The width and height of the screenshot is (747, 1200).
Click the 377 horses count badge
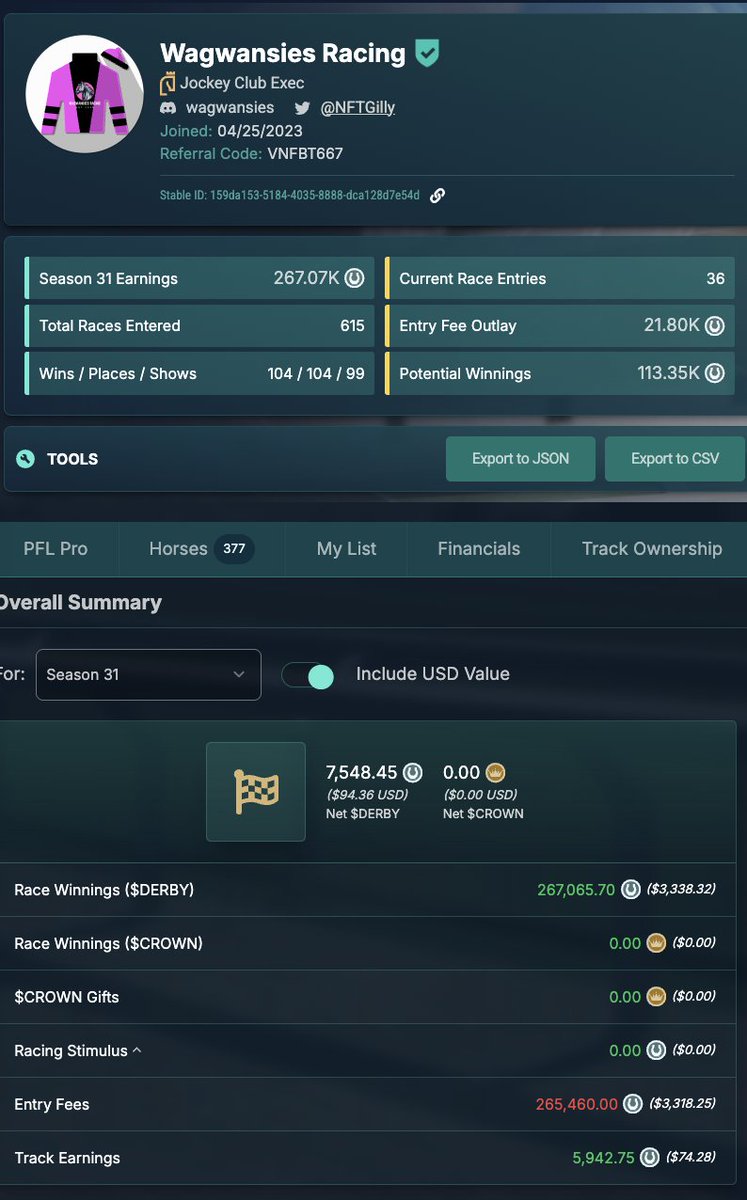tap(235, 548)
